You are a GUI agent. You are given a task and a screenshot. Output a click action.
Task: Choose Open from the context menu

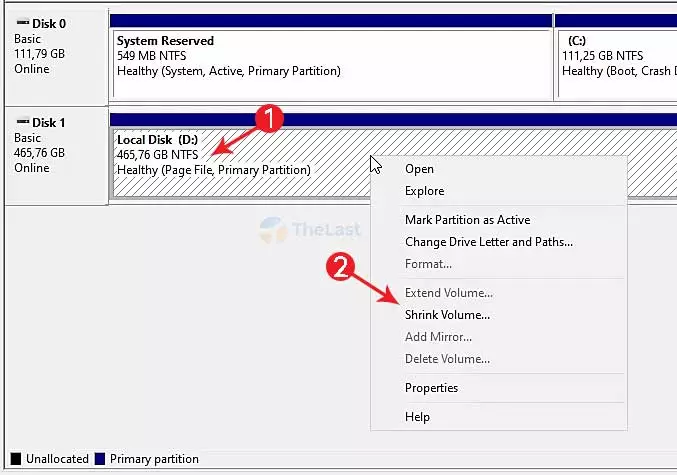[x=419, y=169]
